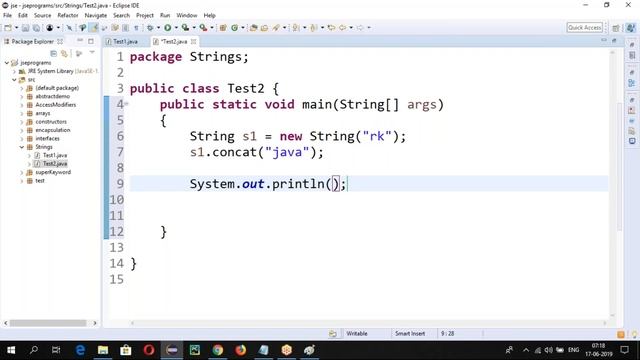The height and width of the screenshot is (360, 640).
Task: Click the Back navigation arrow icon
Action: coord(342,28)
